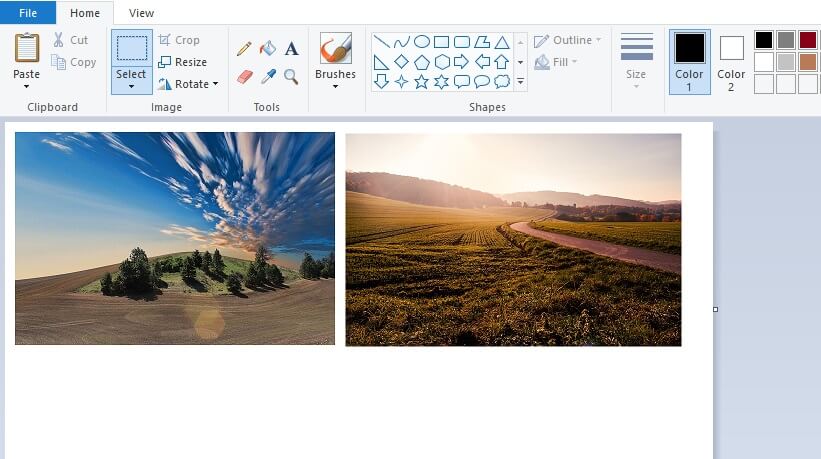Choose the Cloud callout shape
The width and height of the screenshot is (821, 459).
[502, 82]
